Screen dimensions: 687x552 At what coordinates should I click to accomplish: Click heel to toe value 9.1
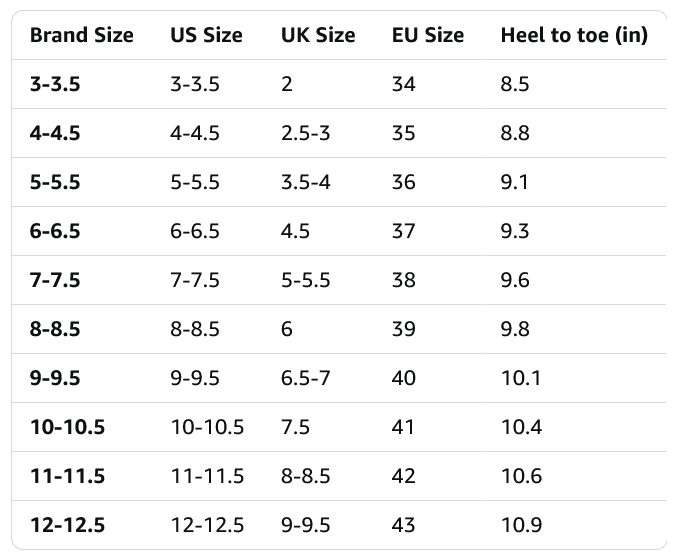(x=515, y=183)
